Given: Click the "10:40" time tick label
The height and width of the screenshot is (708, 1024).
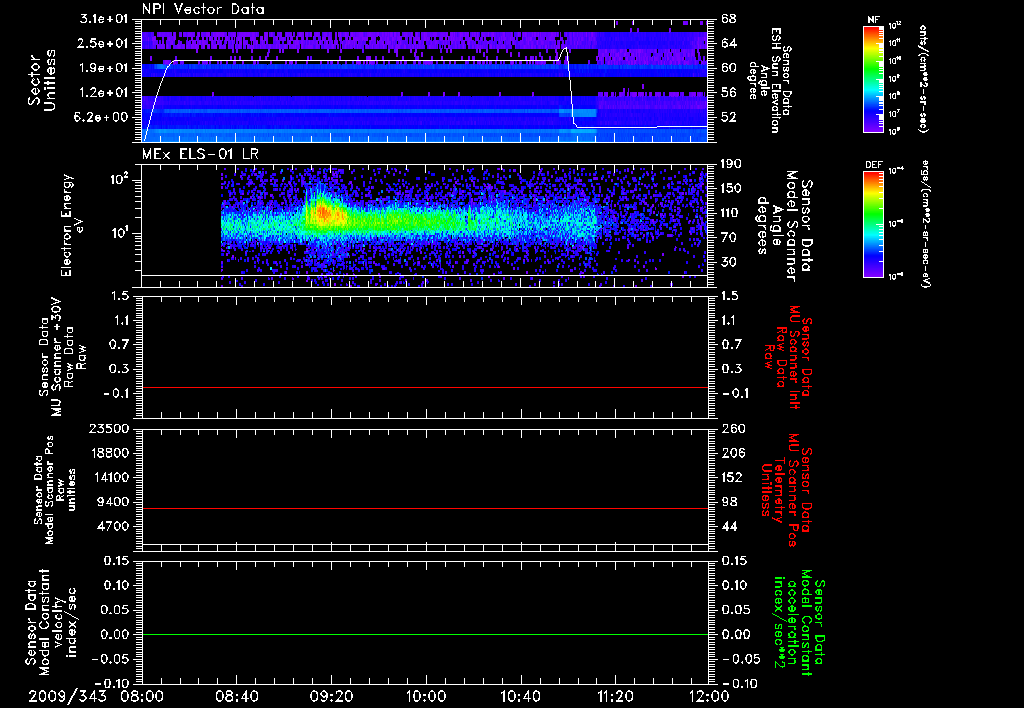Looking at the screenshot, I should (x=520, y=696).
